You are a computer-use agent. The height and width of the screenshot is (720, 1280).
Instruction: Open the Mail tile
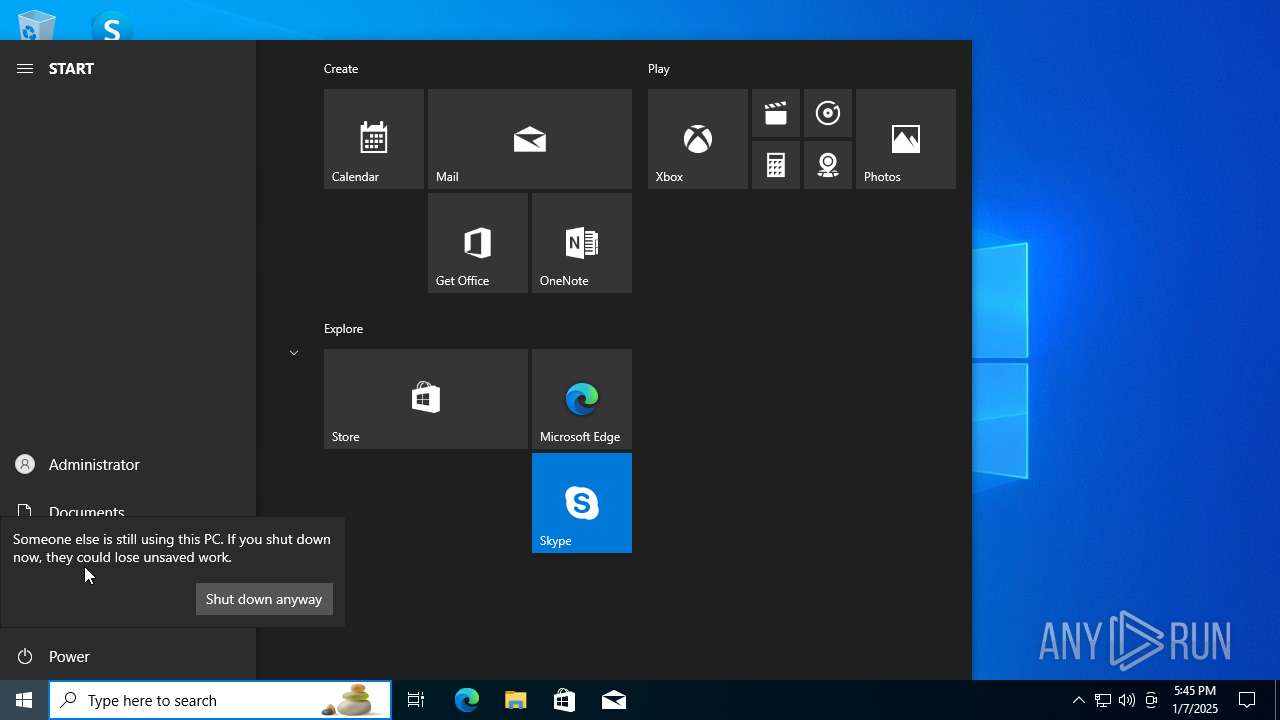click(x=530, y=139)
